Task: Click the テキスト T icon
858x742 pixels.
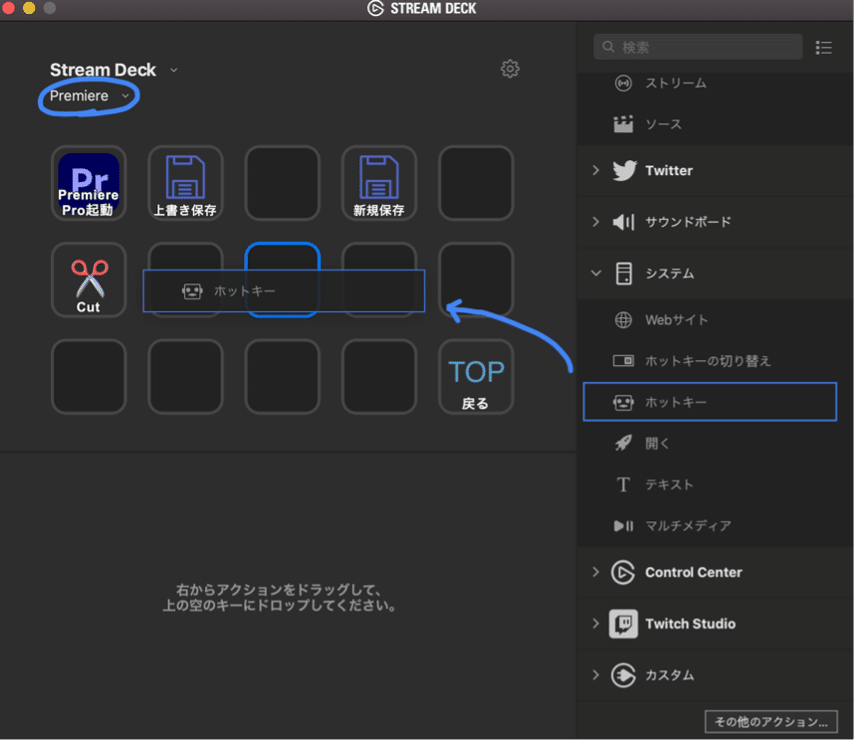Action: 623,485
